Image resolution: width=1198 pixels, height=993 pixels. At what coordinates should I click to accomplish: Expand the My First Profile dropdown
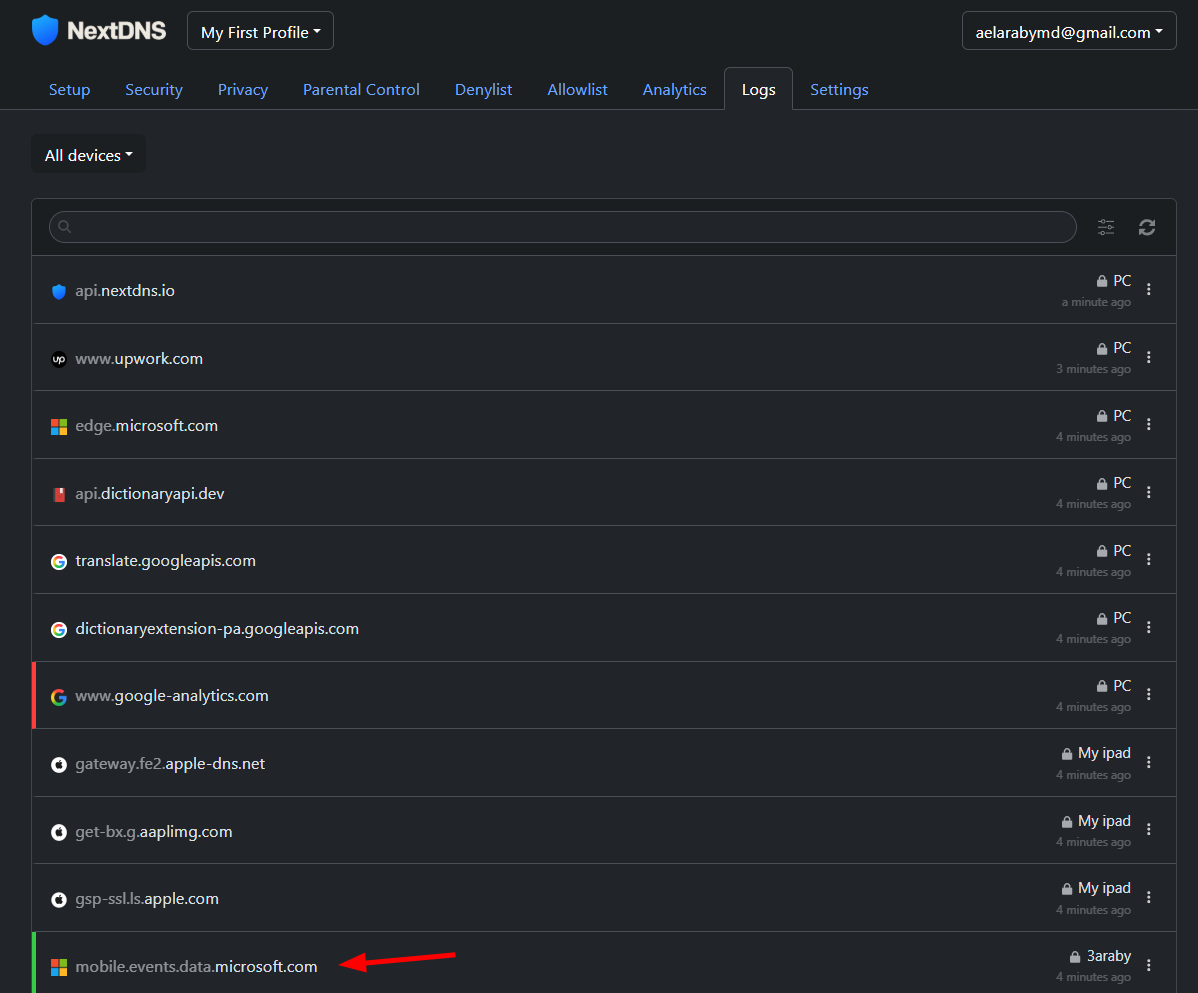[x=260, y=32]
